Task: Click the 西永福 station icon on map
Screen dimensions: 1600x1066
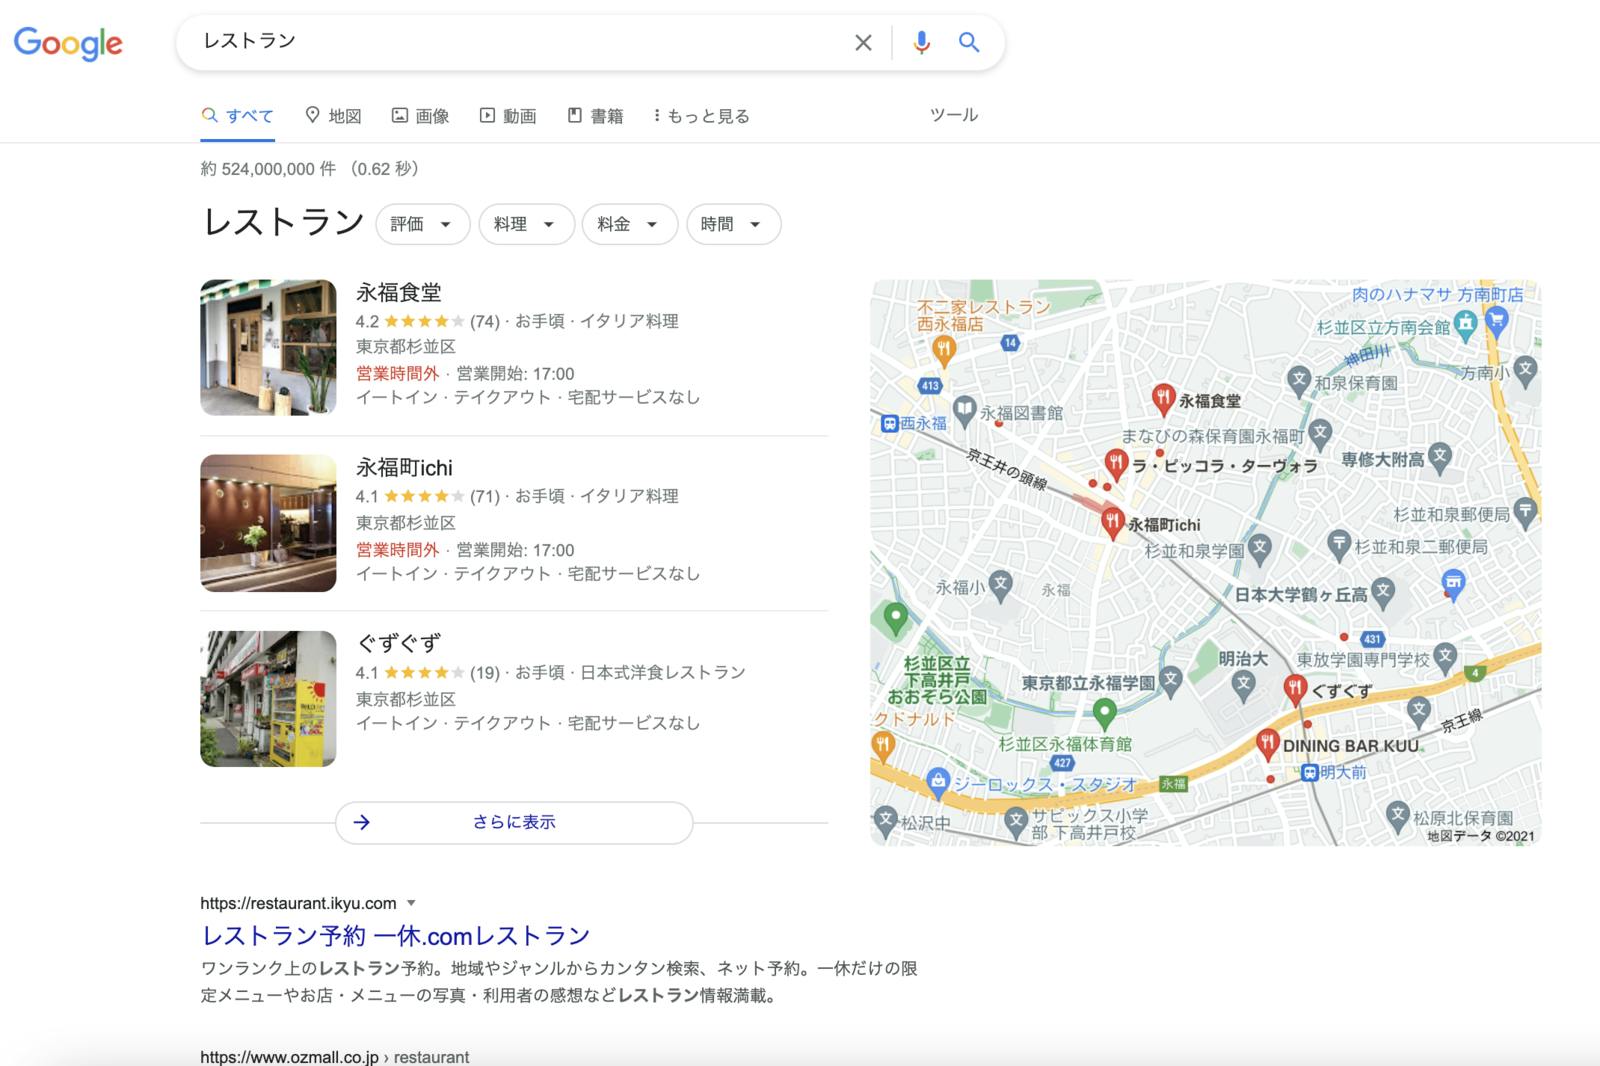Action: (889, 424)
